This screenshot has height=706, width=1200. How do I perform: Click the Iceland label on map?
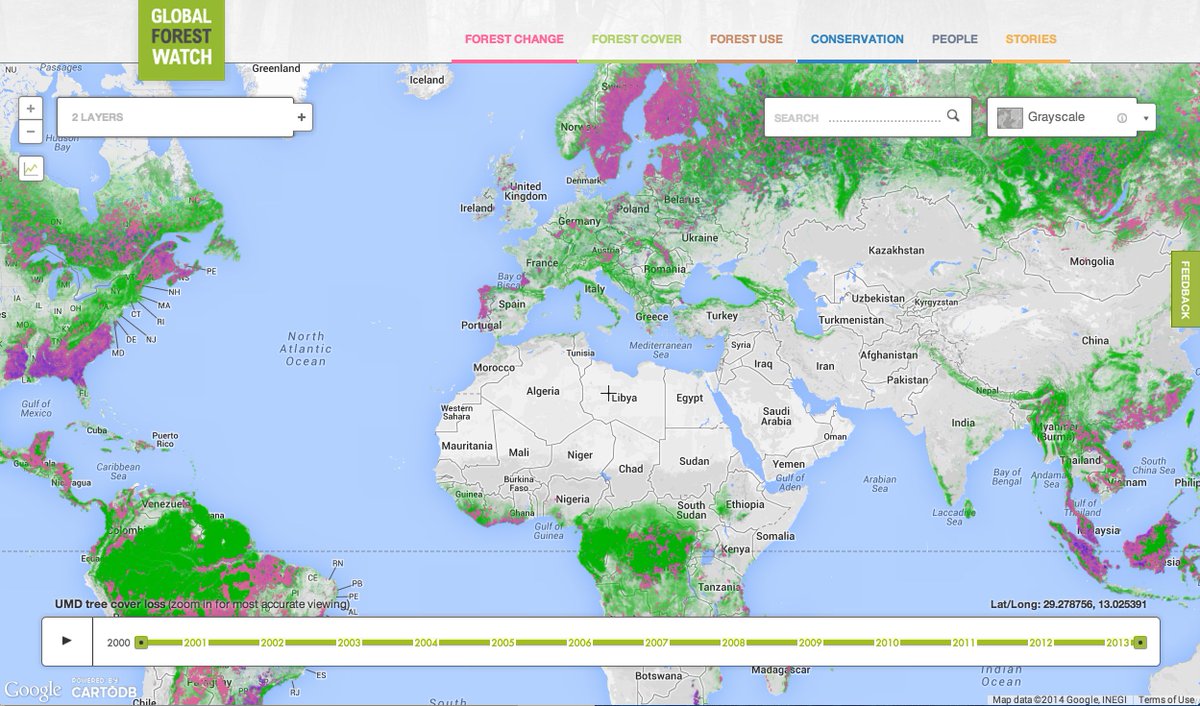[427, 80]
